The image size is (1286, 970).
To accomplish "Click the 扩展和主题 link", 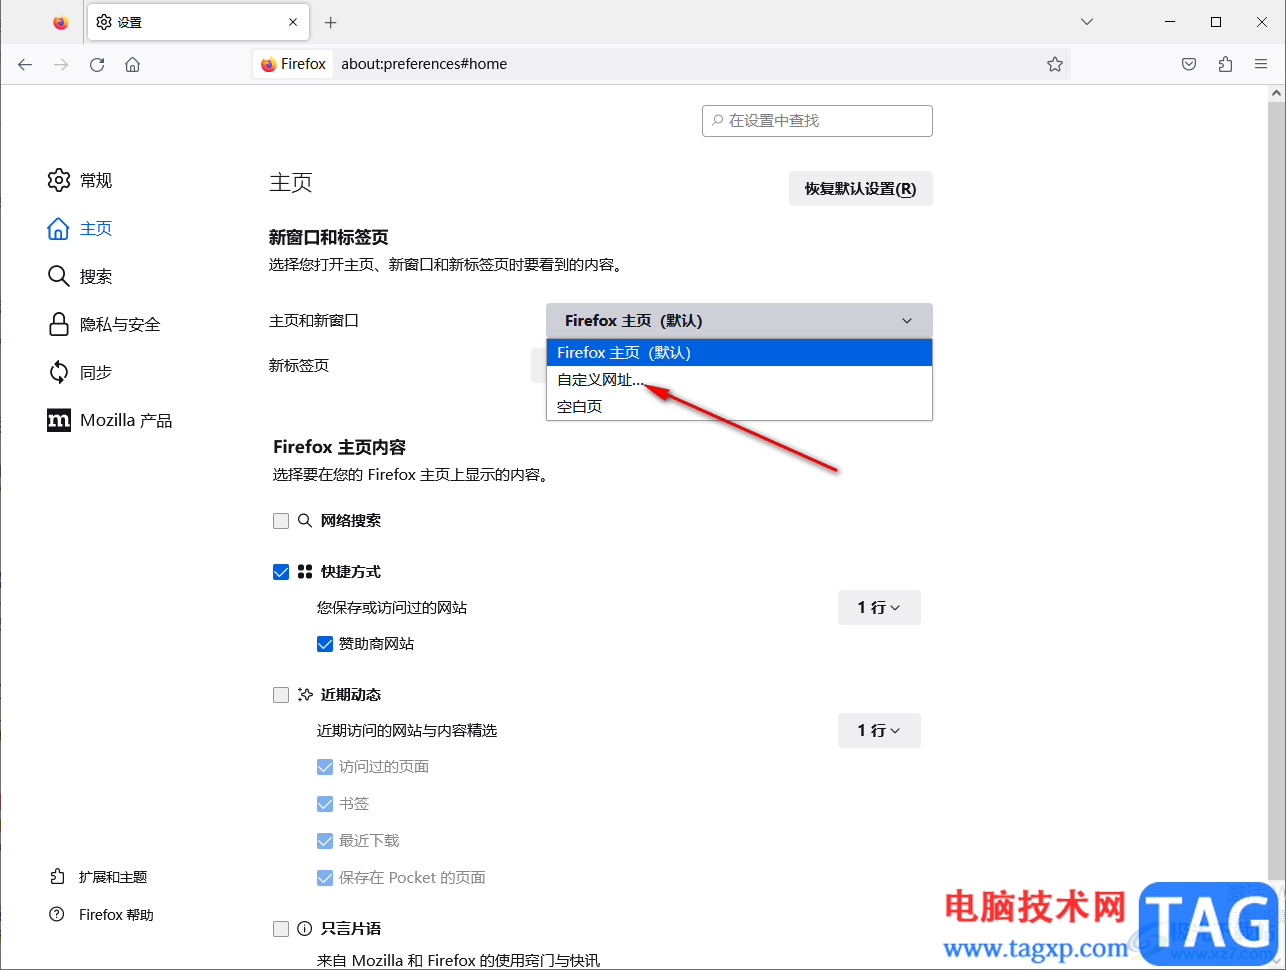I will 98,877.
